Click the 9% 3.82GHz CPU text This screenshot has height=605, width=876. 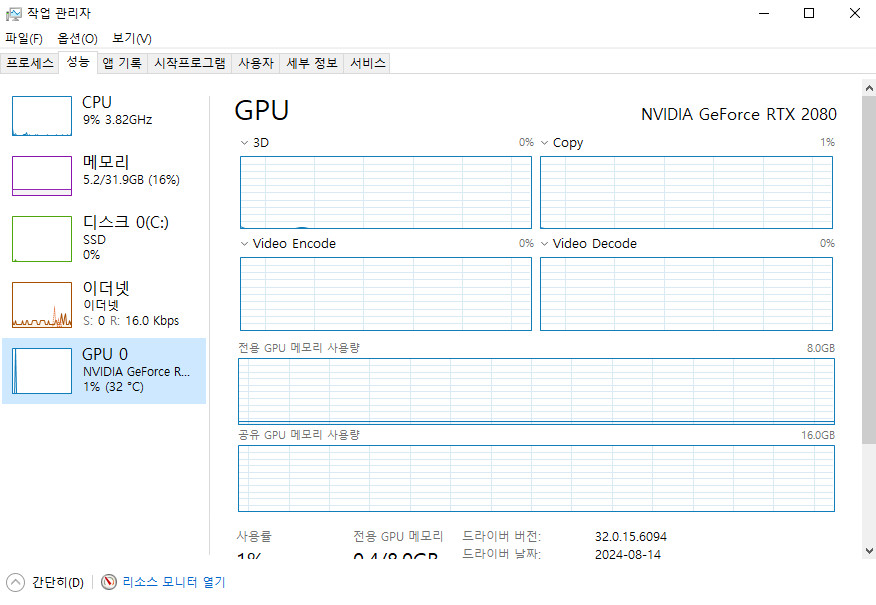117,120
